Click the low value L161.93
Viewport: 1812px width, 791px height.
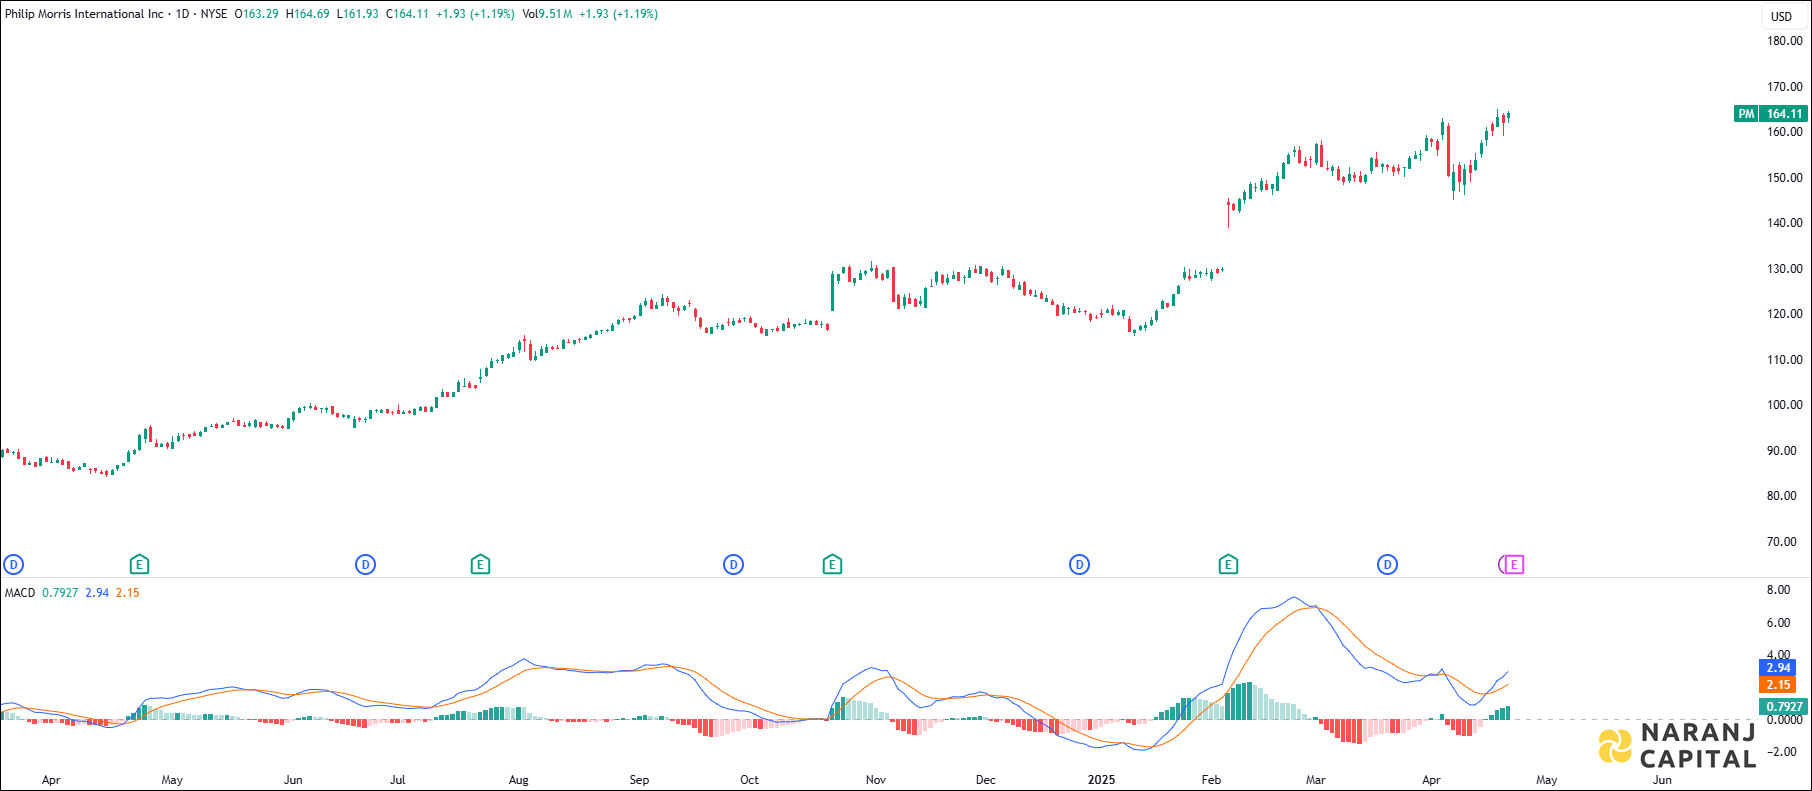click(x=357, y=14)
